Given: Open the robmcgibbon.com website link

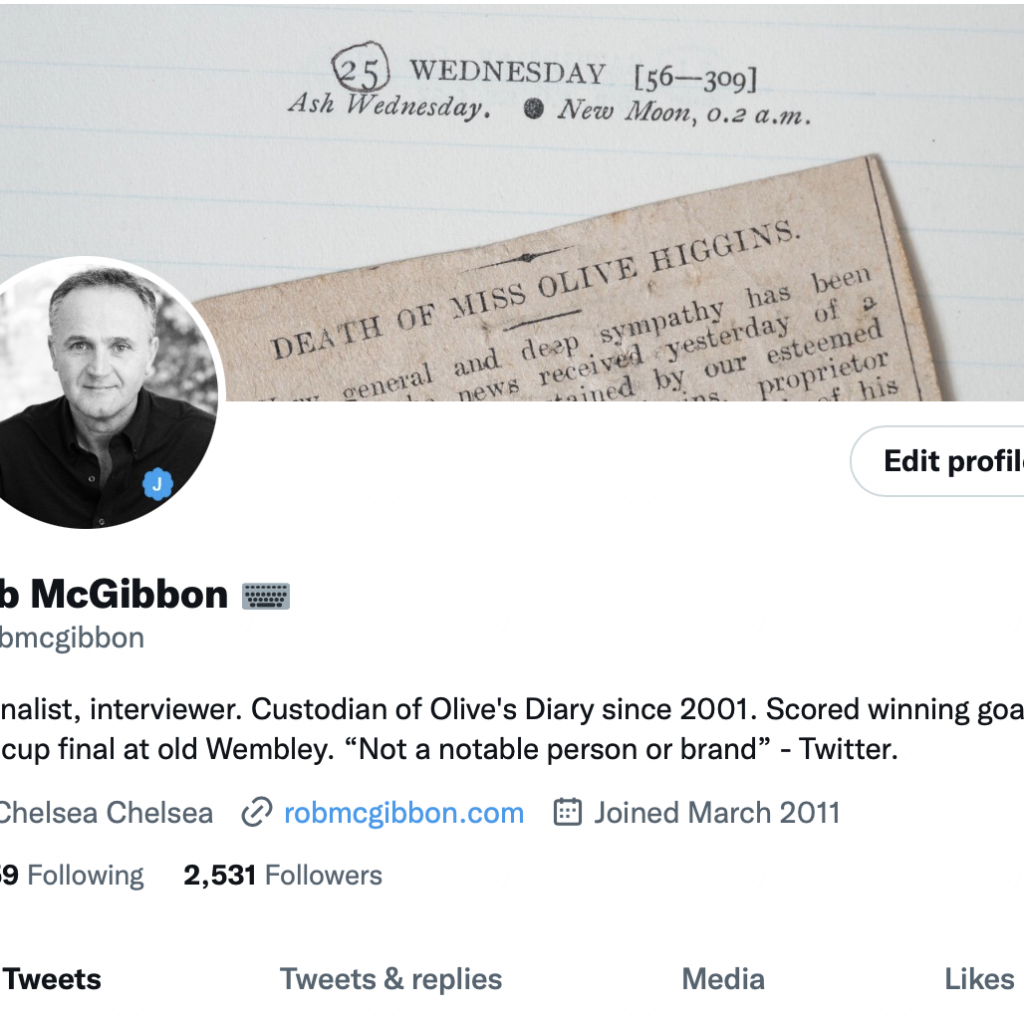Looking at the screenshot, I should 404,813.
